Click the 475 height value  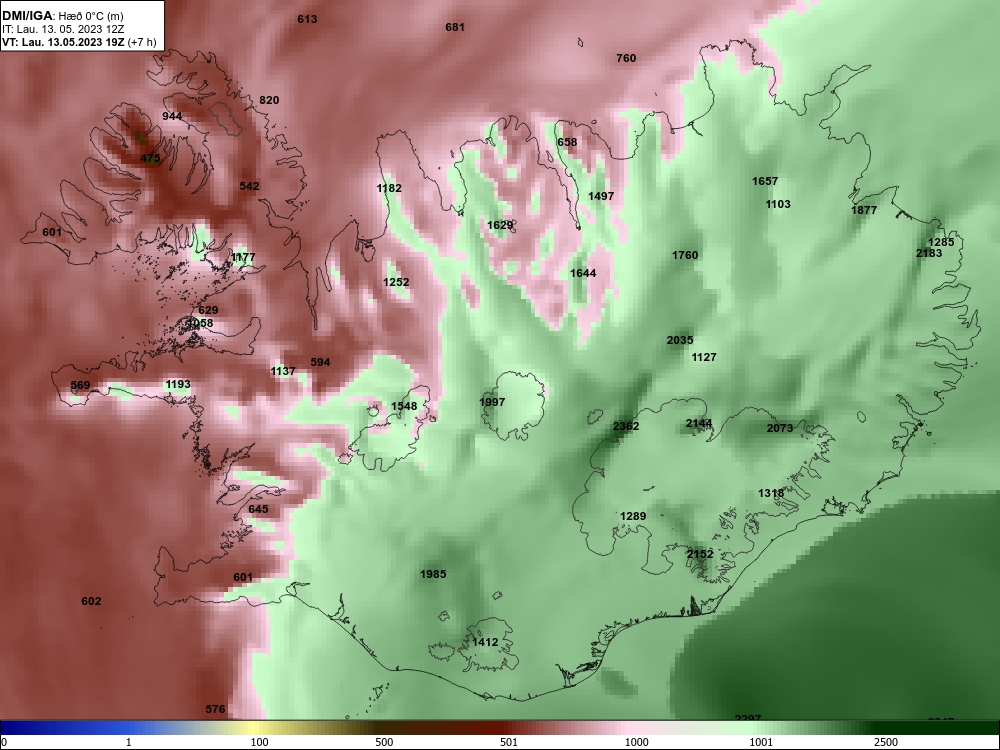click(x=151, y=158)
